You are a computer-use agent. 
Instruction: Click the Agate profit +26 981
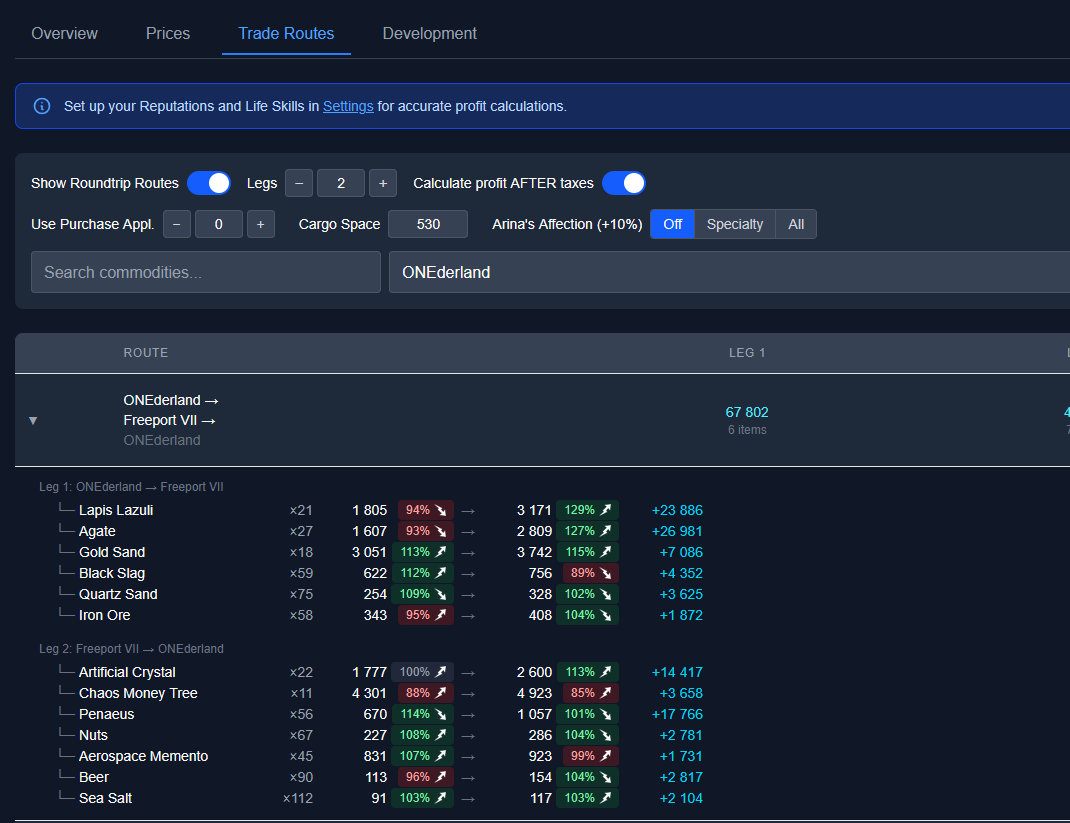coord(677,532)
